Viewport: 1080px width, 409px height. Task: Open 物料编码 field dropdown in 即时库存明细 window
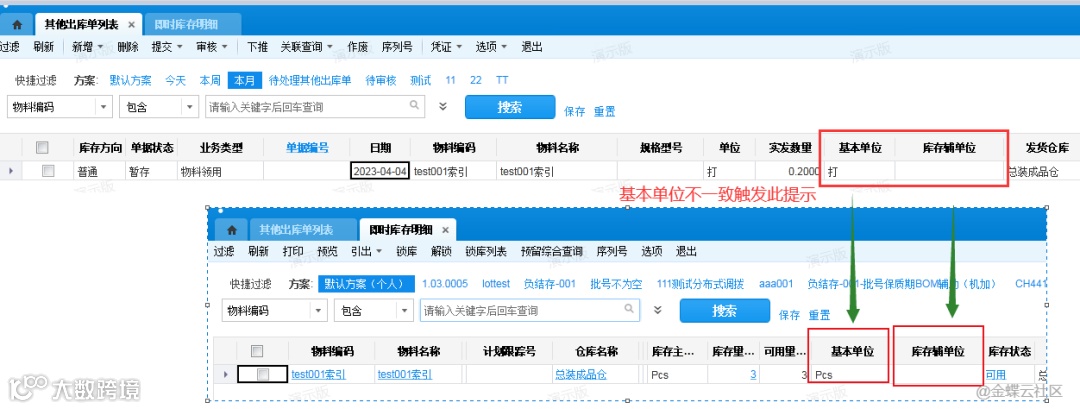pos(318,311)
